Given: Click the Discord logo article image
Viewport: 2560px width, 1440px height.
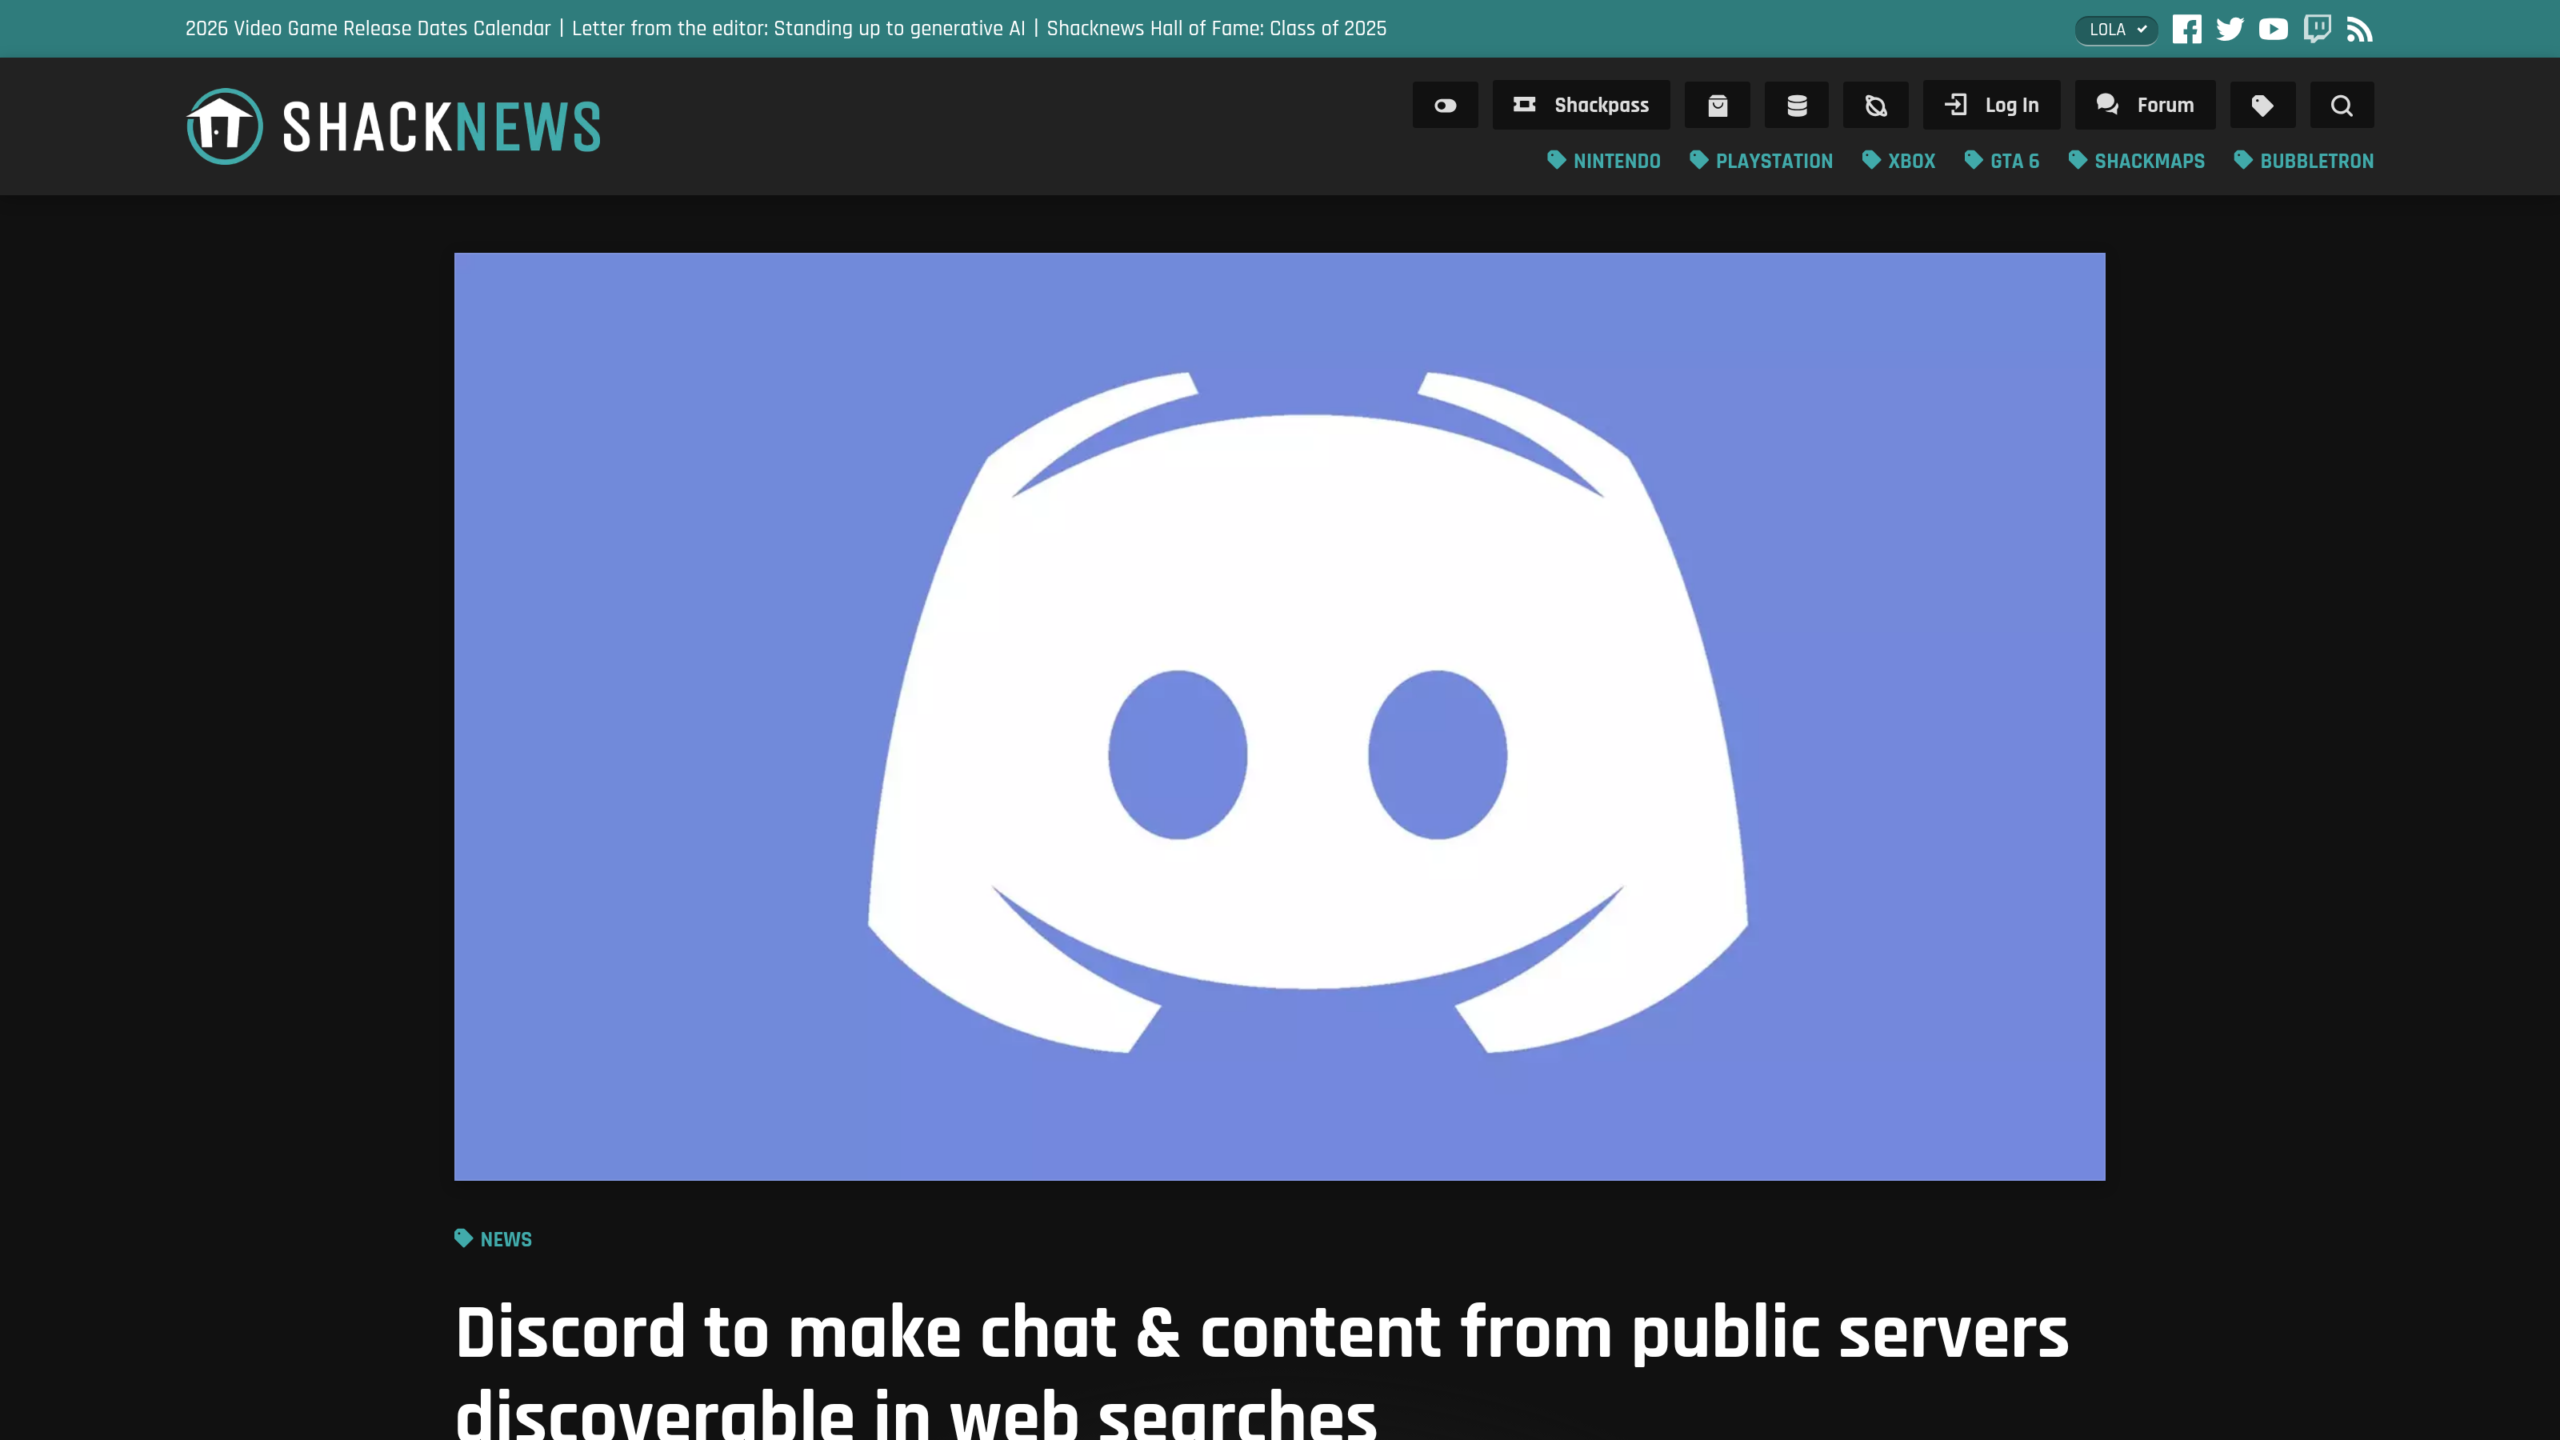Looking at the screenshot, I should [1279, 716].
